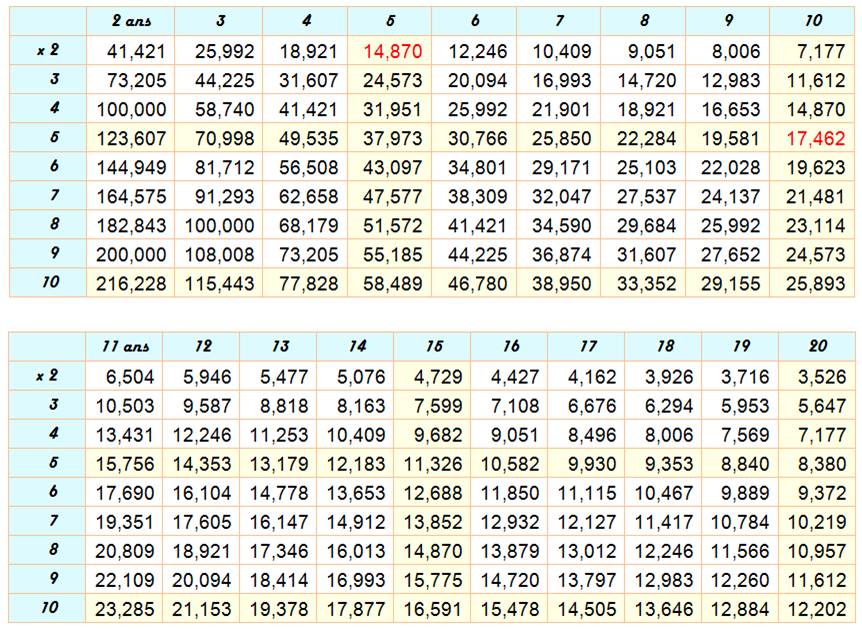Image resolution: width=862 pixels, height=629 pixels.
Task: Select the cell with value 200,000
Action: click(131, 255)
